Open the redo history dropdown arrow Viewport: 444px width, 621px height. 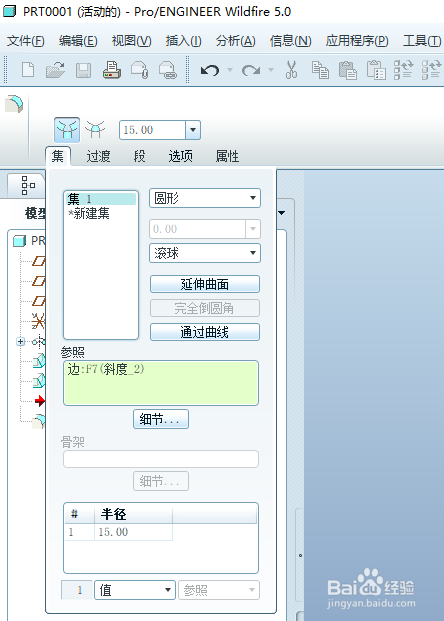pos(271,70)
